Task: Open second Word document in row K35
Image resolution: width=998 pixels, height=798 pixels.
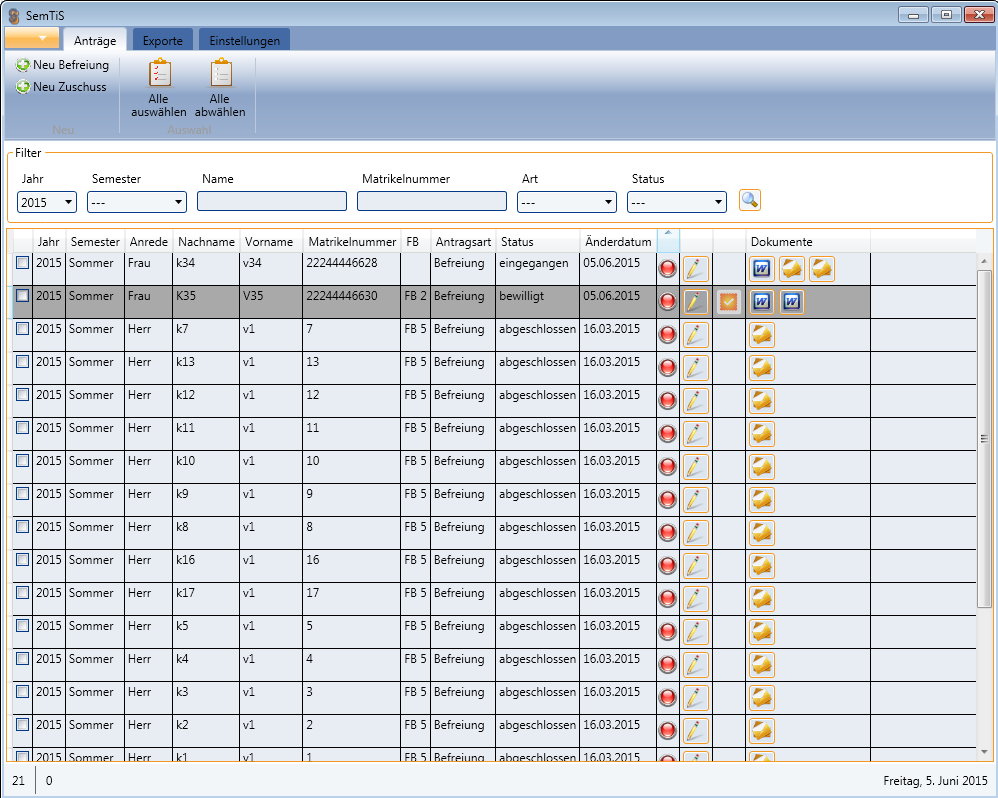Action: [792, 302]
